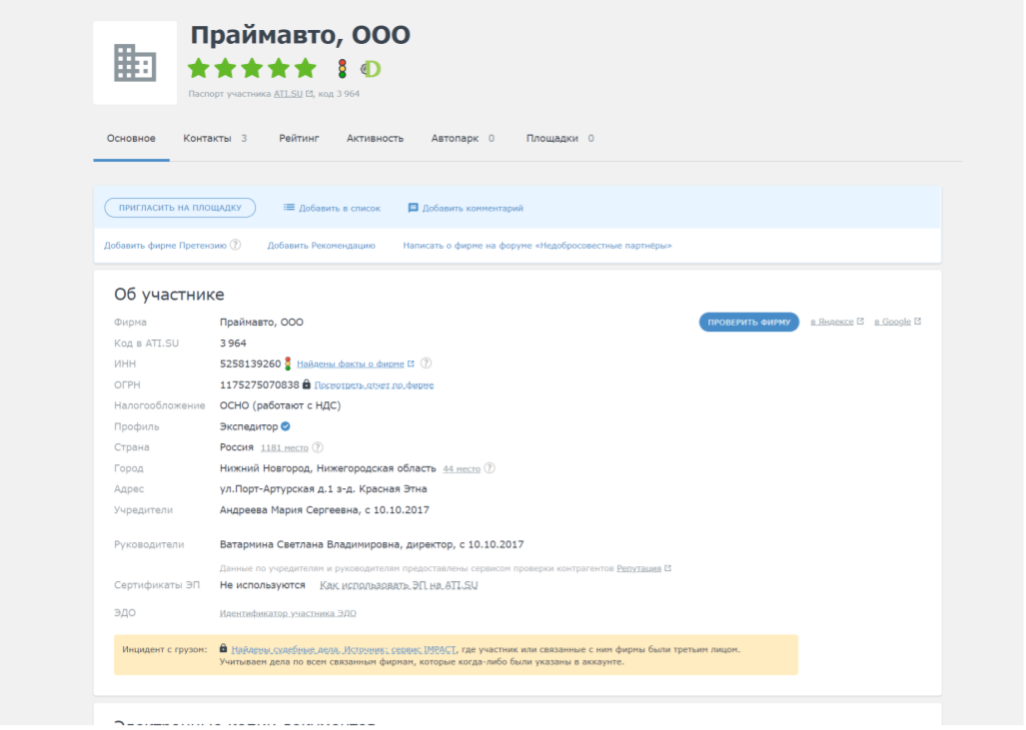Open the 1181 место country ranking link
The height and width of the screenshot is (730, 1026).
pyautogui.click(x=284, y=447)
